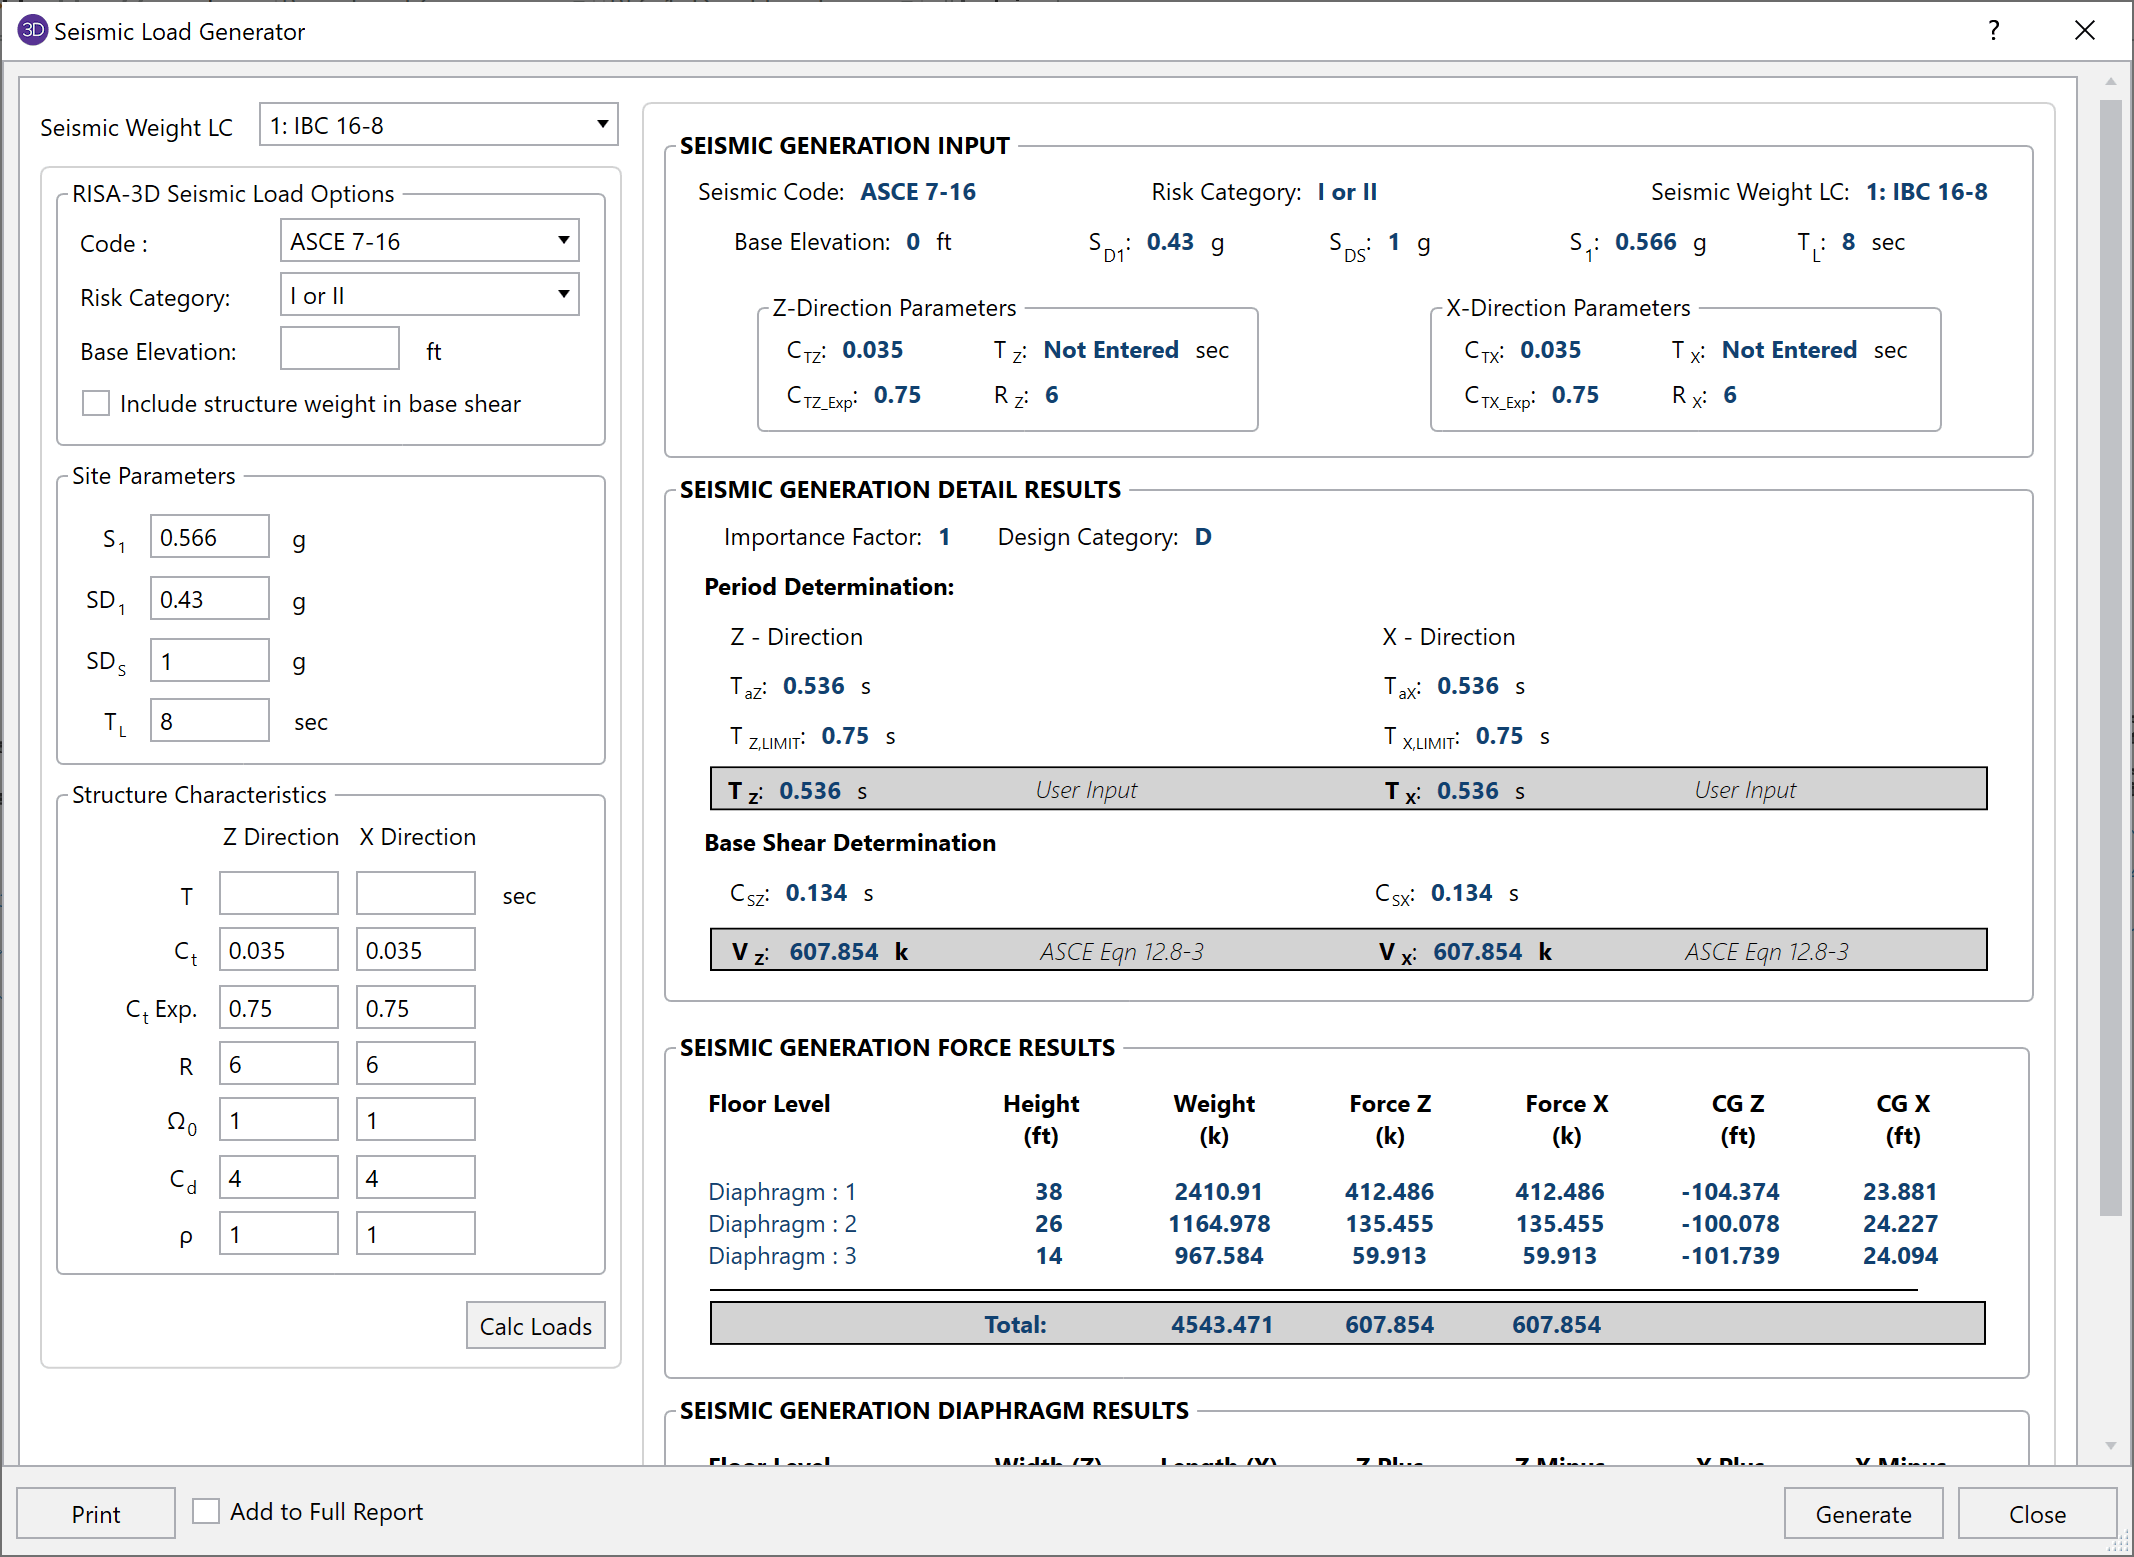Click the TL seconds input field
Image resolution: width=2134 pixels, height=1557 pixels.
[209, 721]
